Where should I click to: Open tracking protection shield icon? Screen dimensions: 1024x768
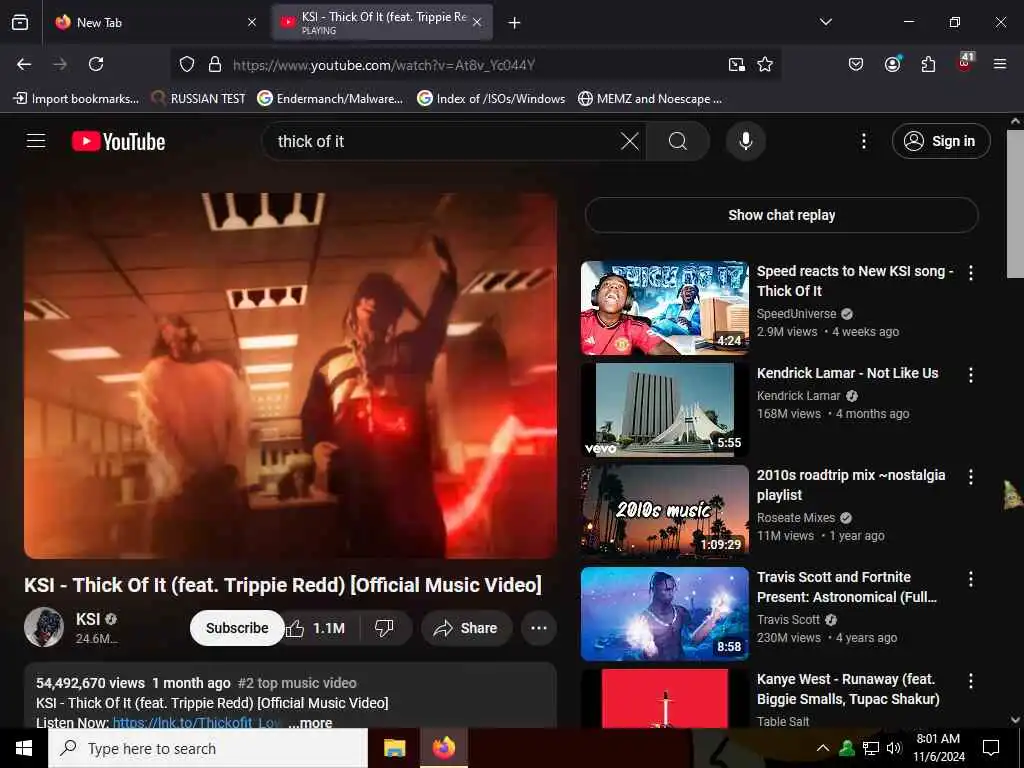tap(187, 64)
